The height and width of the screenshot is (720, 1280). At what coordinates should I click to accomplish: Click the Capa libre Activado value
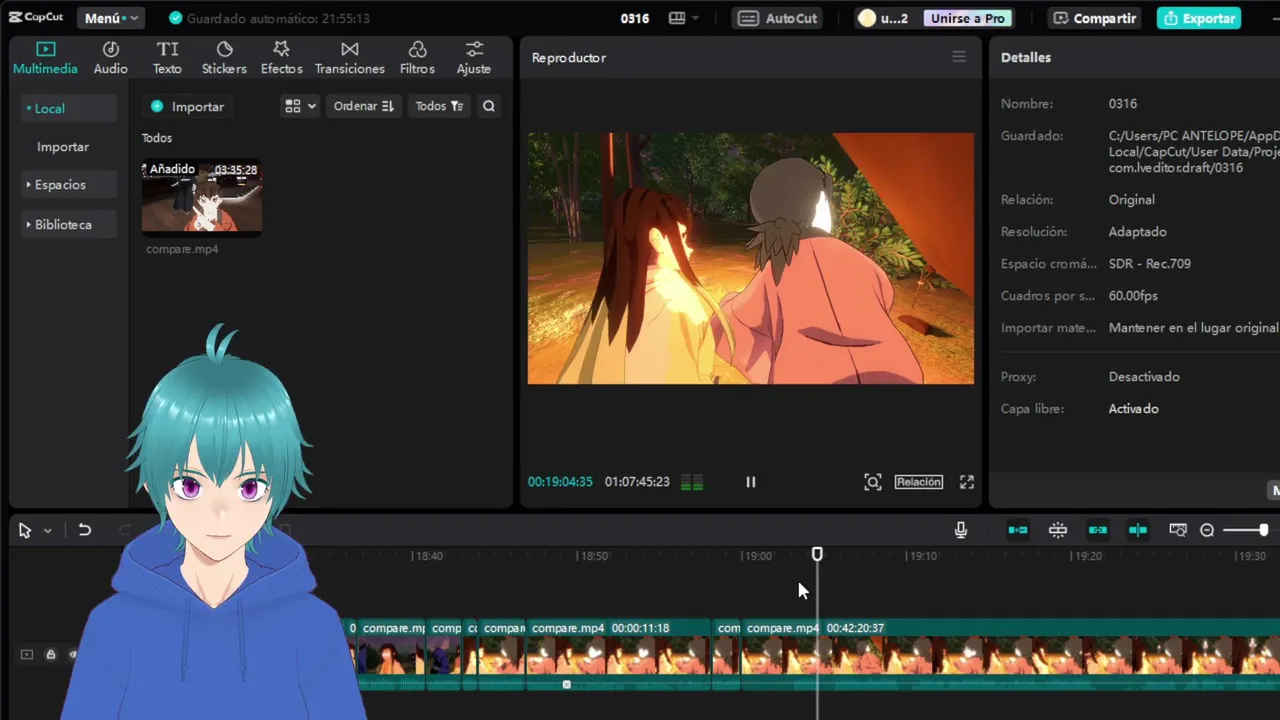tap(1134, 409)
